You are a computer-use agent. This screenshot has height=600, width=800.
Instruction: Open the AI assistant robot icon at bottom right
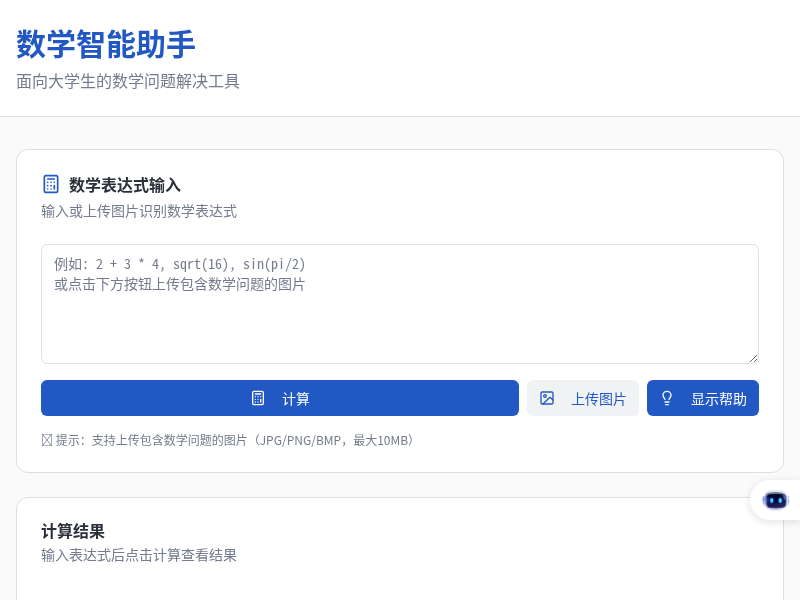[x=775, y=500]
